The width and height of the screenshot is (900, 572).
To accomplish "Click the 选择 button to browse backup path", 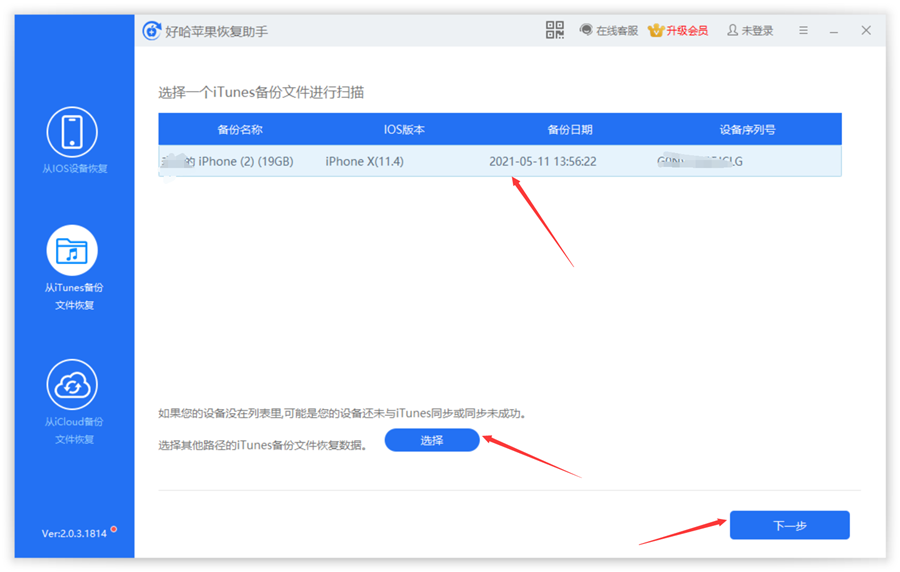I will coord(432,440).
